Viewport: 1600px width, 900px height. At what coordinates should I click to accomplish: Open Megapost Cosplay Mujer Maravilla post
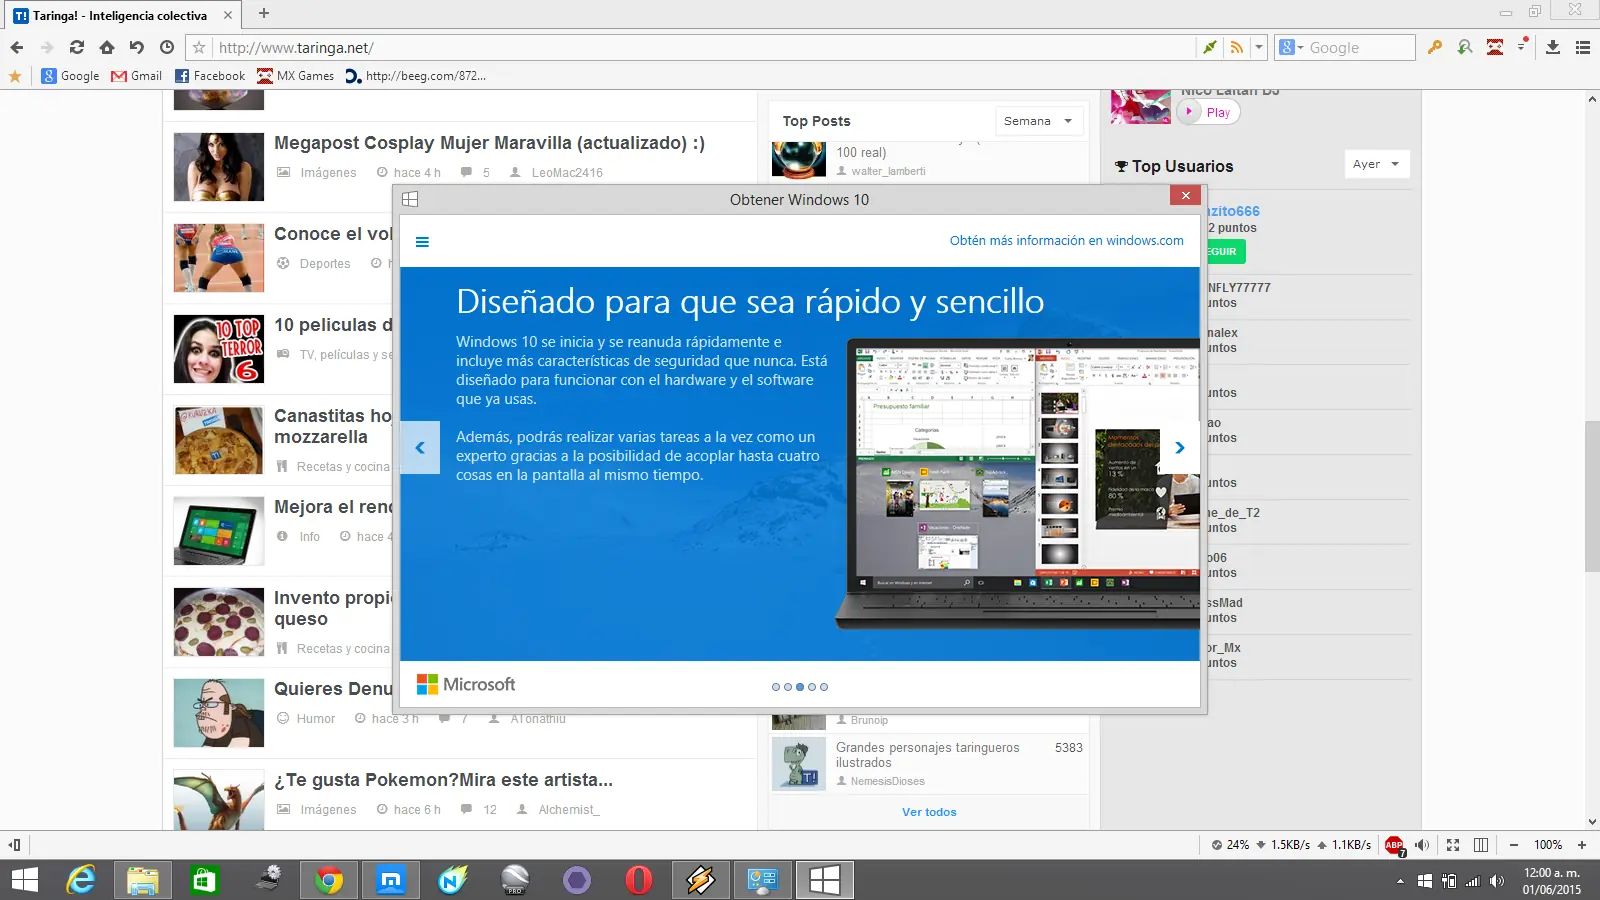pyautogui.click(x=489, y=143)
